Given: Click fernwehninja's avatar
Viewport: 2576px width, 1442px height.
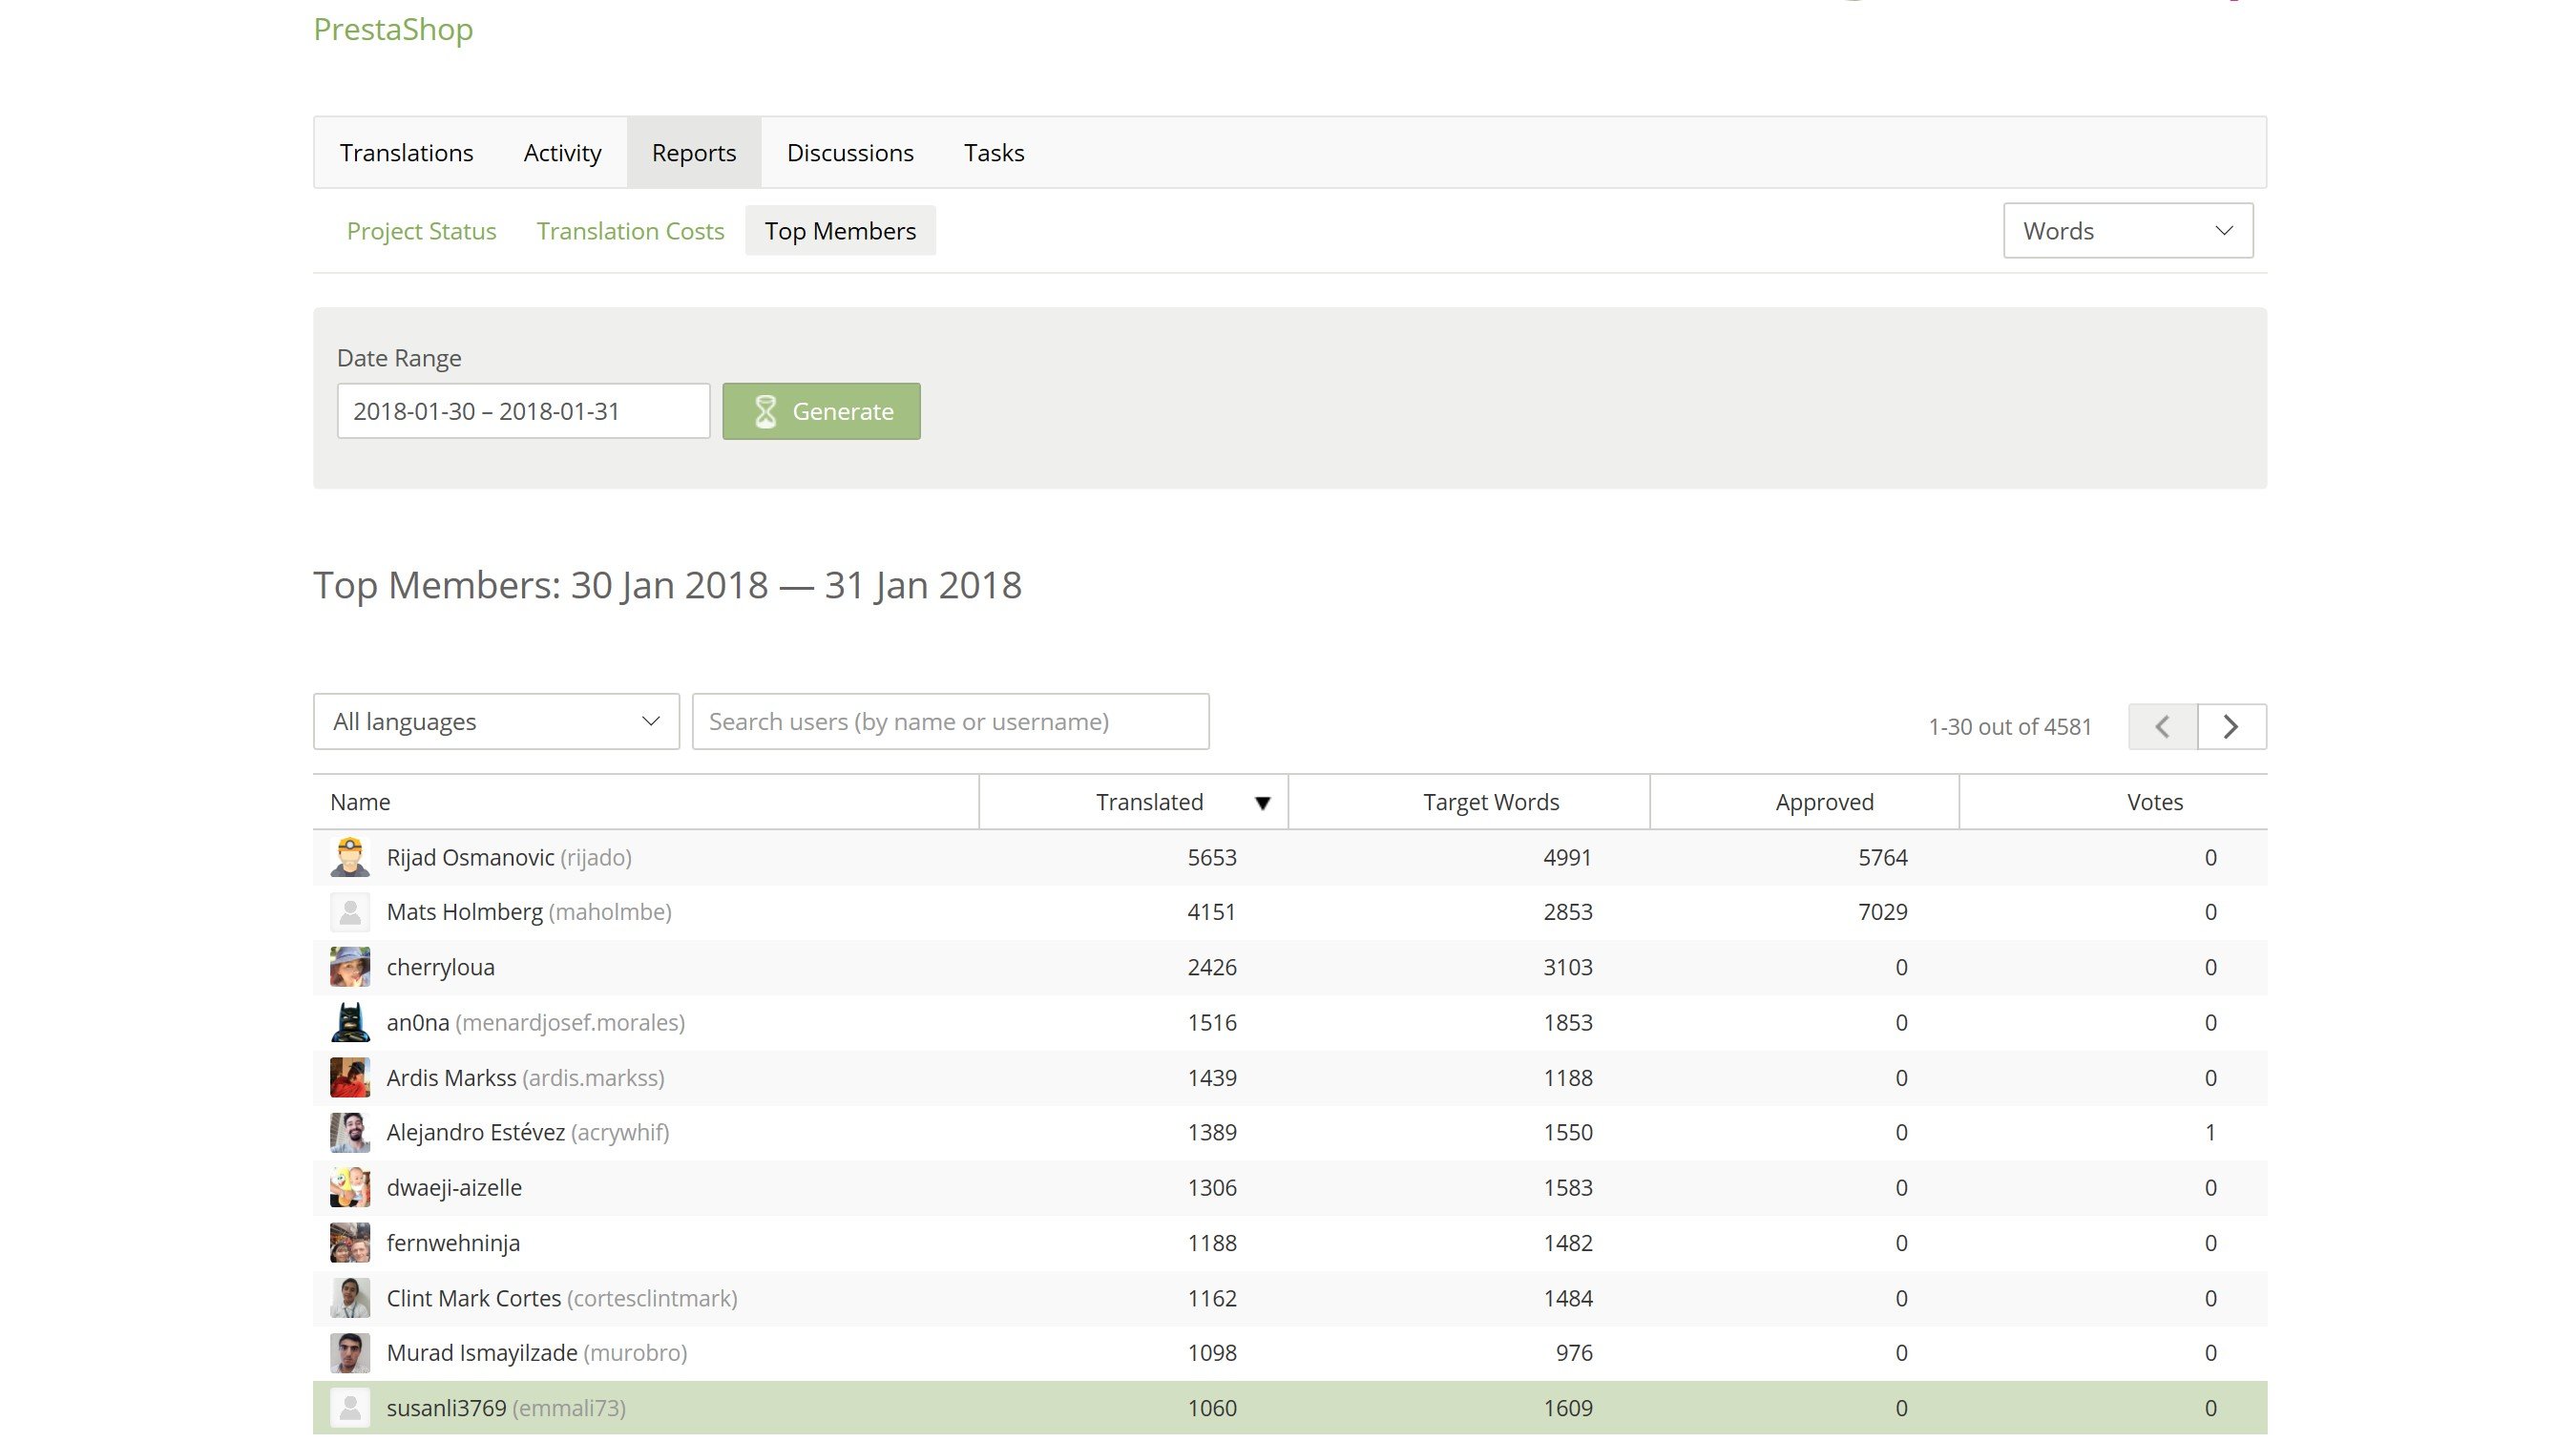Looking at the screenshot, I should [x=350, y=1243].
